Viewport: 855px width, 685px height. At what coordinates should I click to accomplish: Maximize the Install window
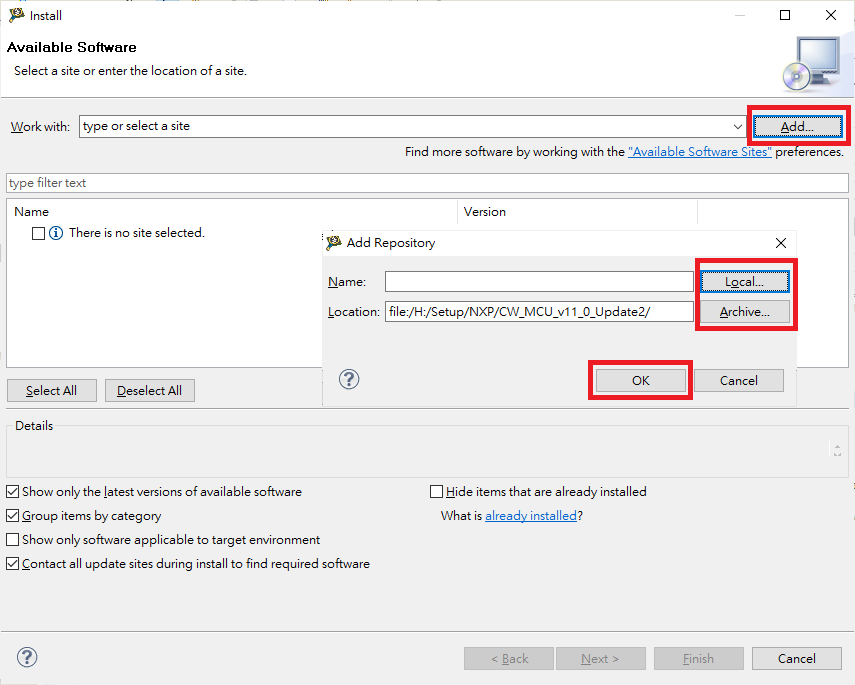[x=785, y=15]
